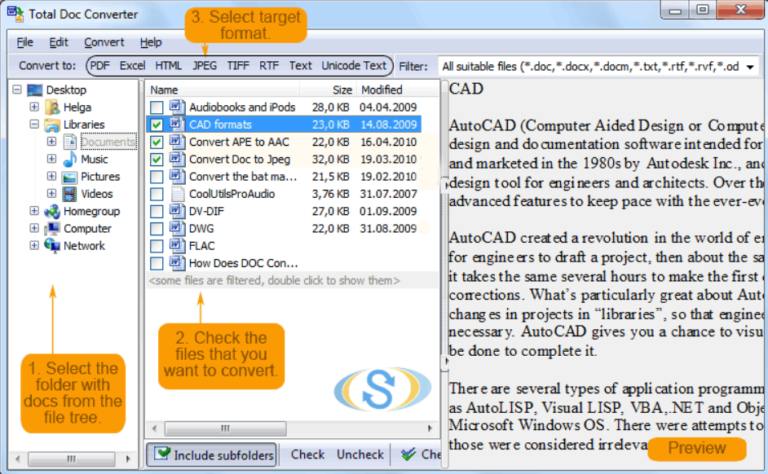
Task: Sort files by the Name column header
Action: click(x=223, y=90)
